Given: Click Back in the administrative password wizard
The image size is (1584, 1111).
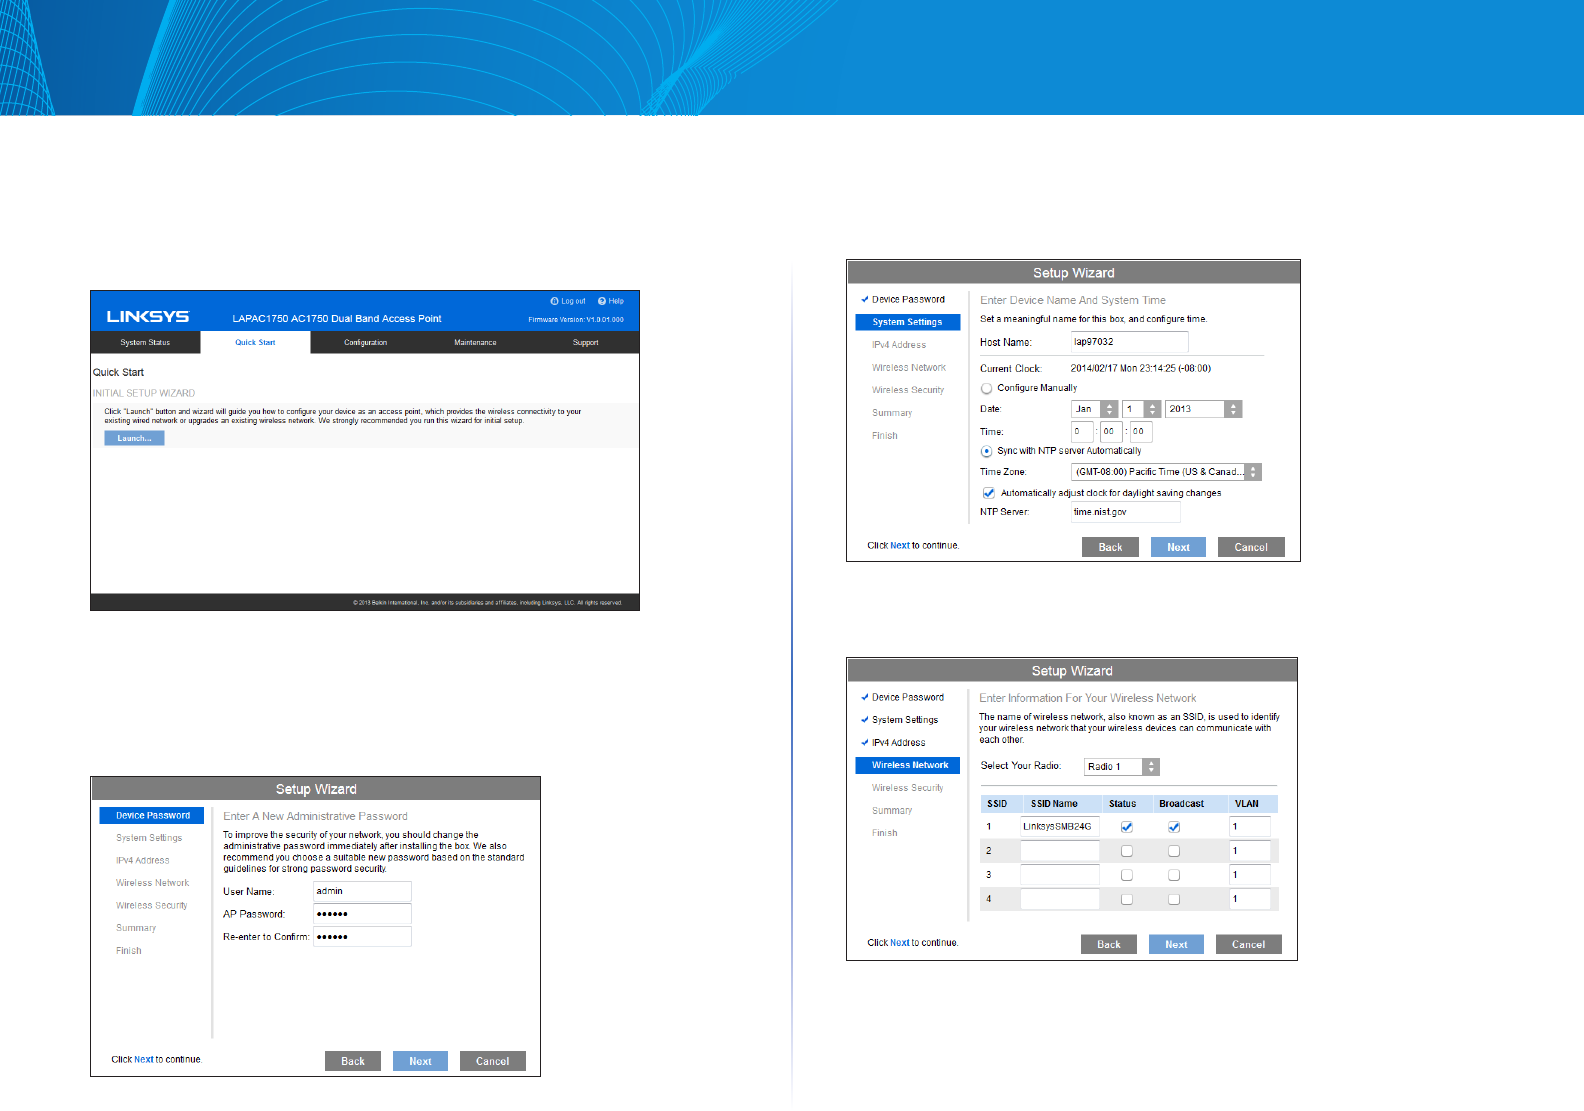Looking at the screenshot, I should tap(353, 1061).
